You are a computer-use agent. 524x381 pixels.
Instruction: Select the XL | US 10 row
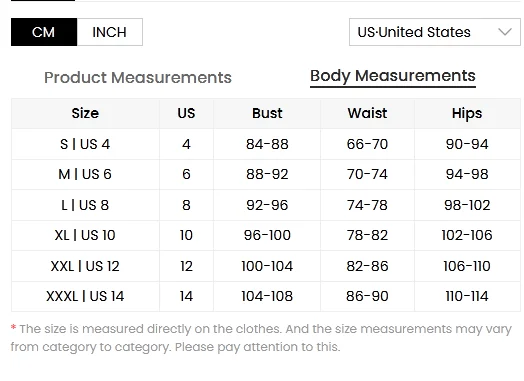coord(266,235)
